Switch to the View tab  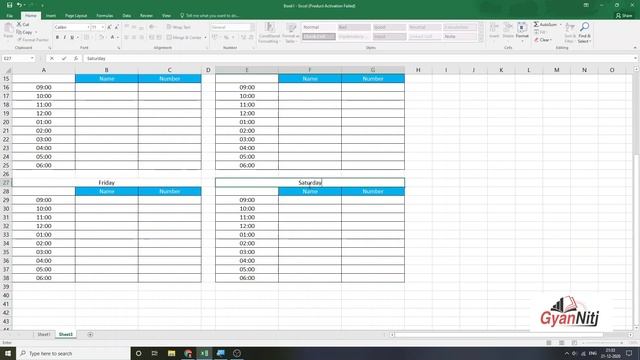(x=166, y=16)
